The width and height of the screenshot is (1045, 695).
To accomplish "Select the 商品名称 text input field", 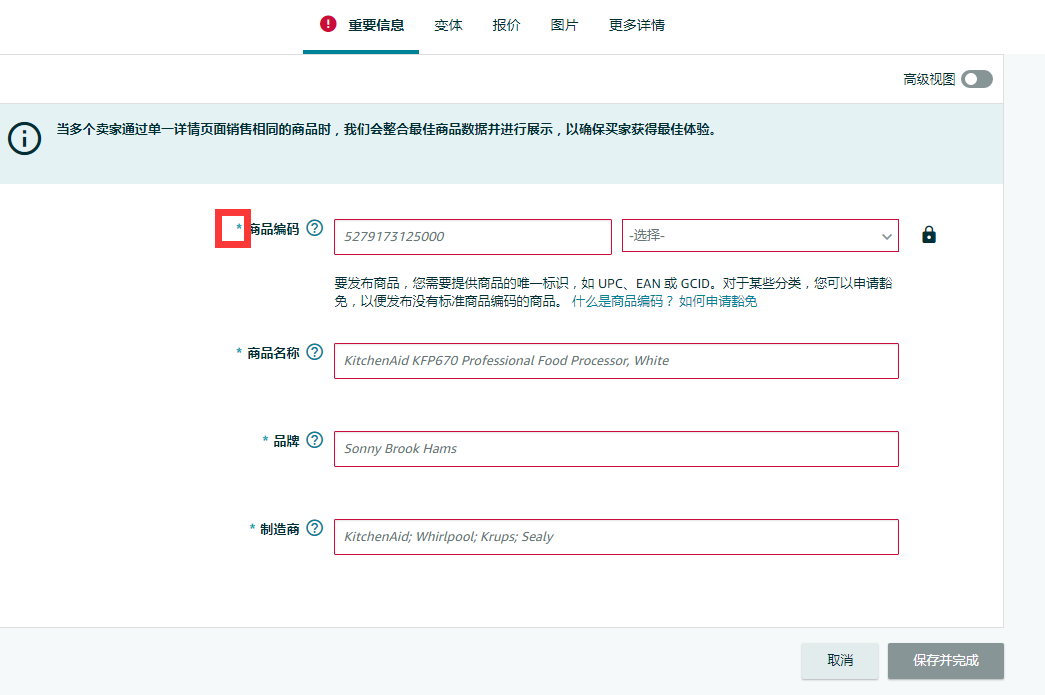I will (616, 360).
